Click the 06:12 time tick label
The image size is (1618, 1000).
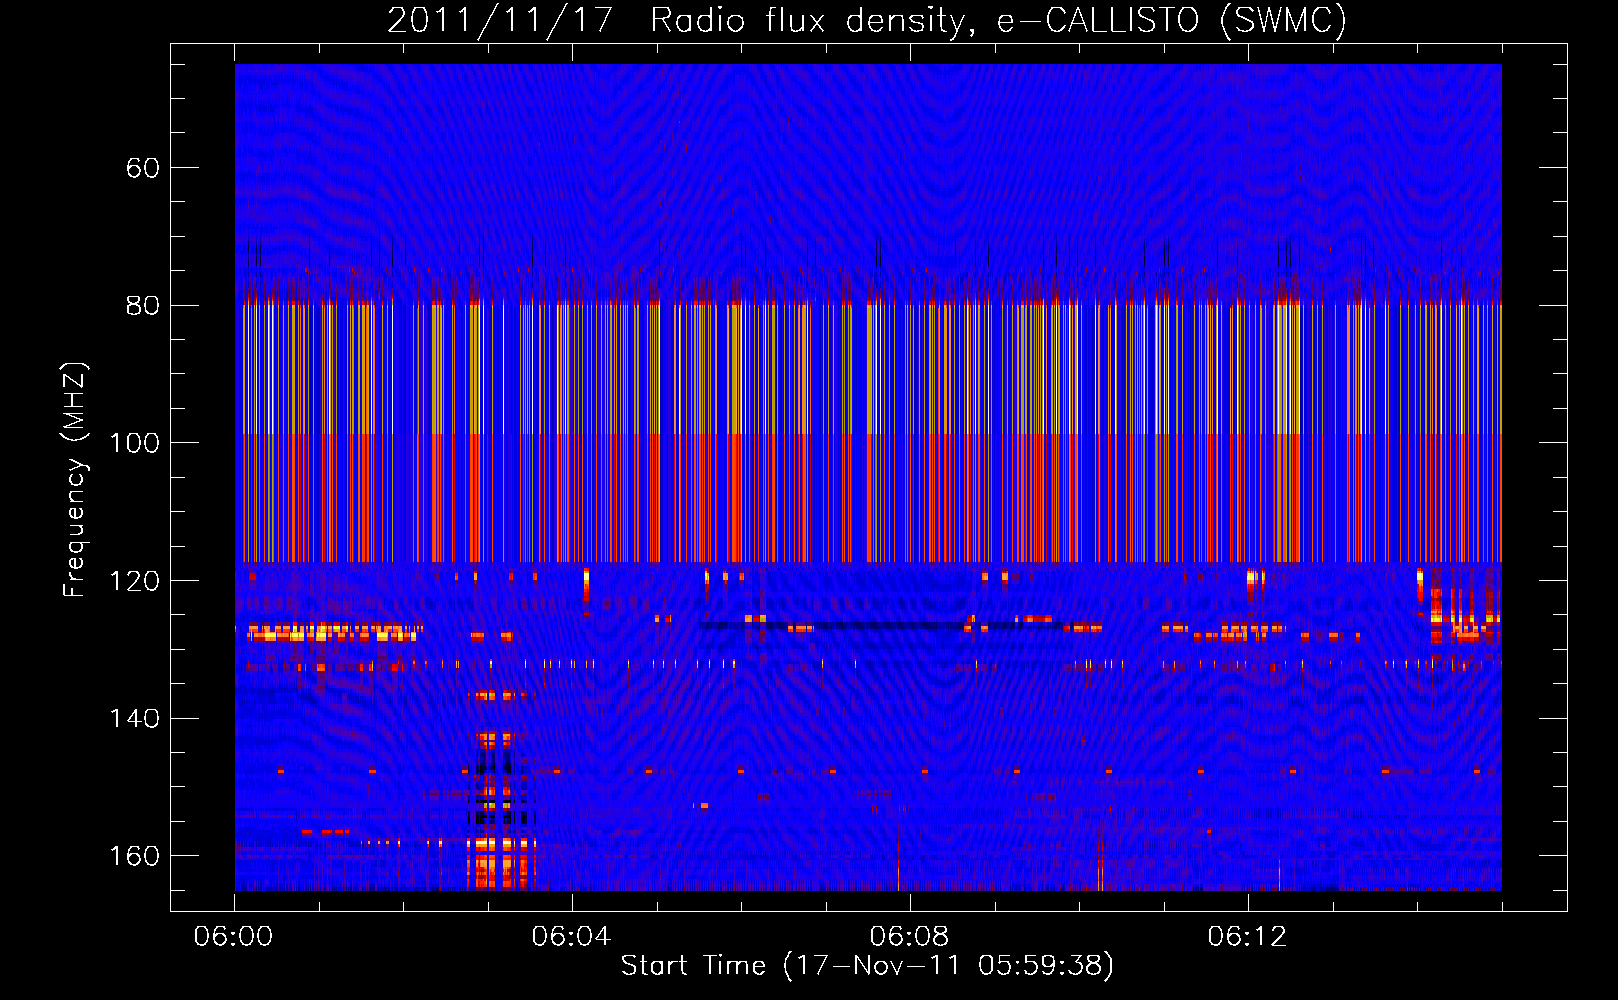pos(1247,937)
